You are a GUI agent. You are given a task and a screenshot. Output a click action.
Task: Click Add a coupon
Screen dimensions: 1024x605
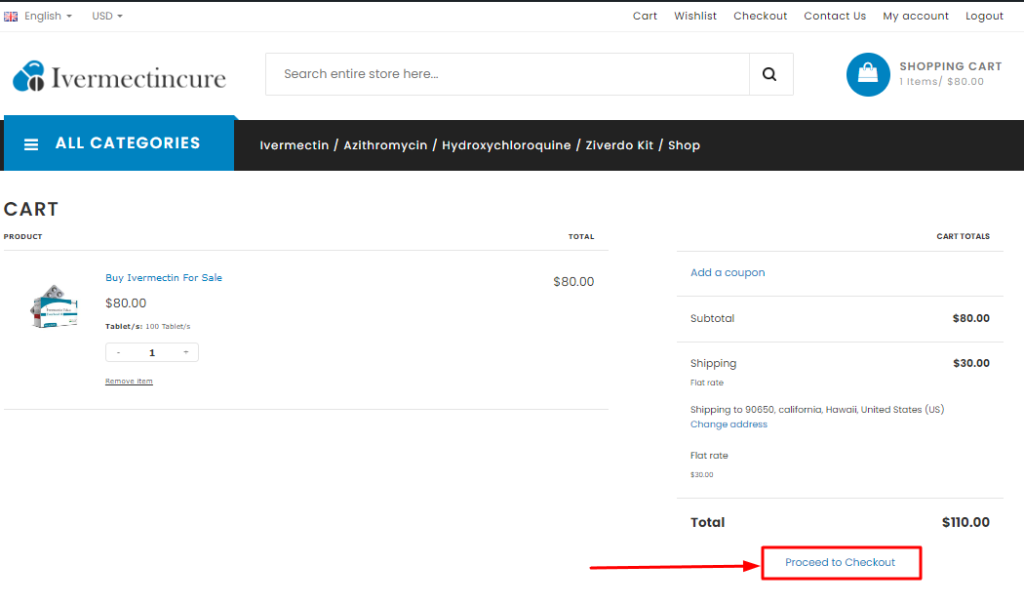point(728,272)
